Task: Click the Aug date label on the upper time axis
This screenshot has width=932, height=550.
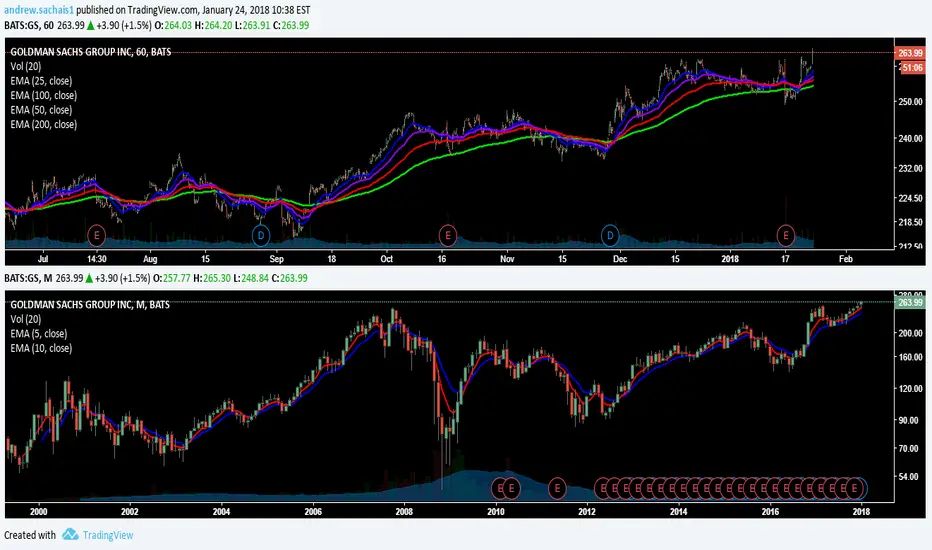Action: pos(150,259)
